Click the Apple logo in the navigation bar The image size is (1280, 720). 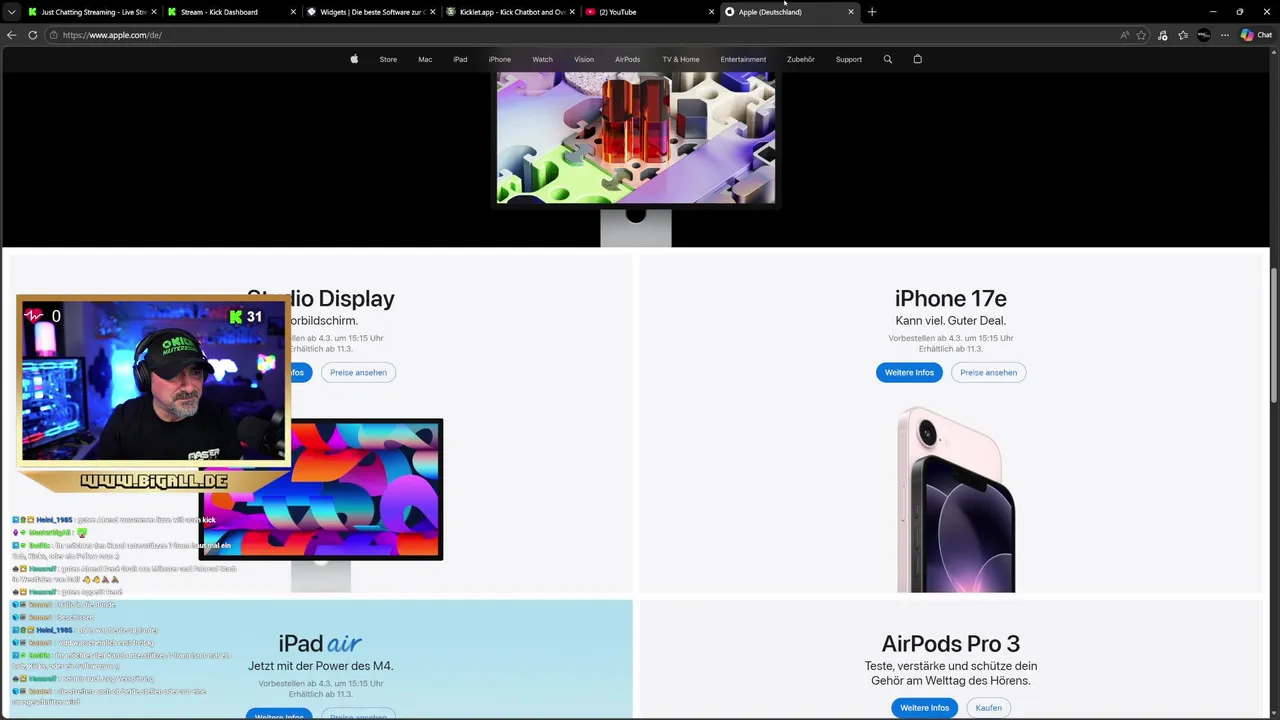[354, 59]
